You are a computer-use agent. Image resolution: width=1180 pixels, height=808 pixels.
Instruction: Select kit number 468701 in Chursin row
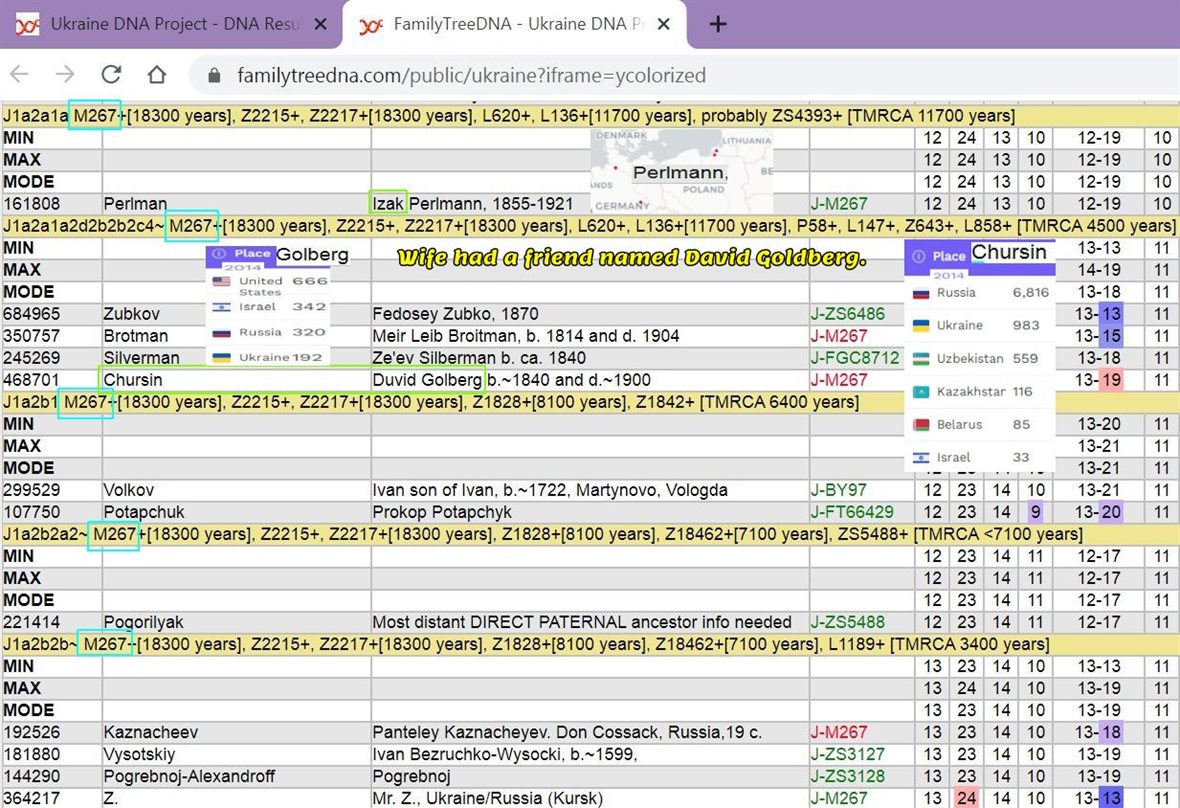tap(30, 380)
